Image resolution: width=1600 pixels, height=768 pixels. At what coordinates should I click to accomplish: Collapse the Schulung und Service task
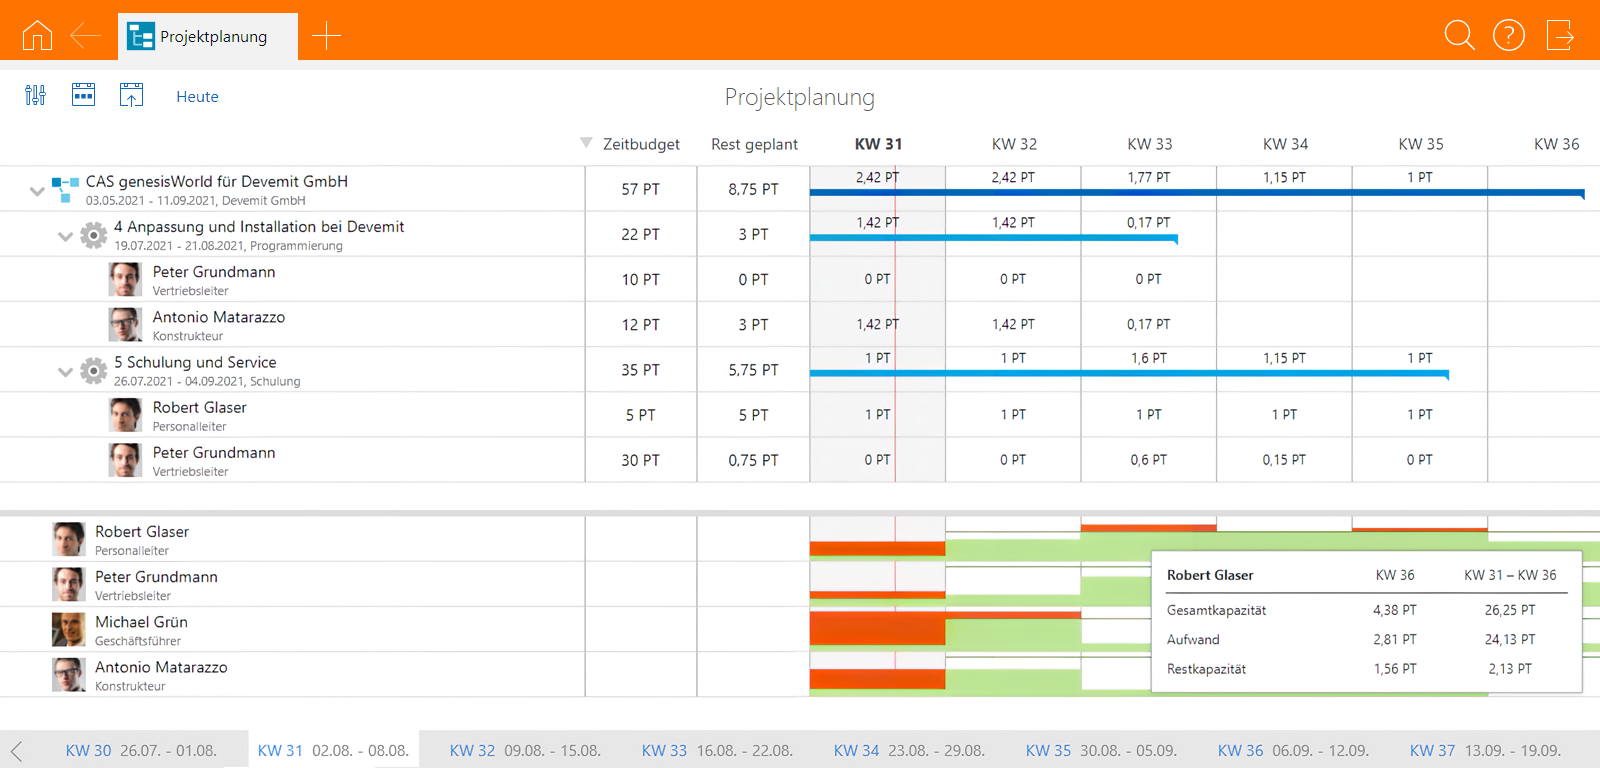[65, 372]
